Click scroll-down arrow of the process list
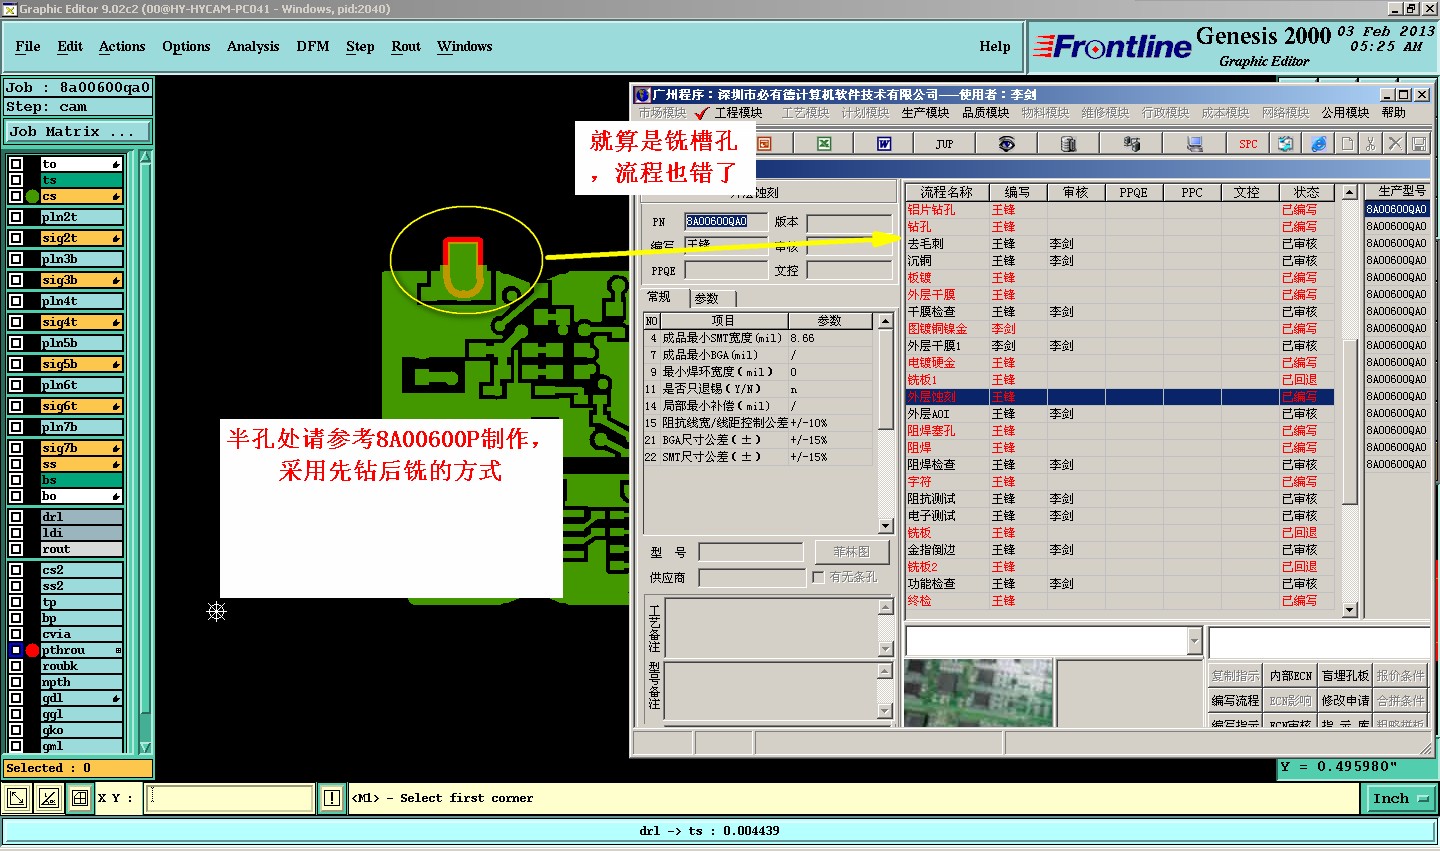The image size is (1440, 851). coord(1349,610)
